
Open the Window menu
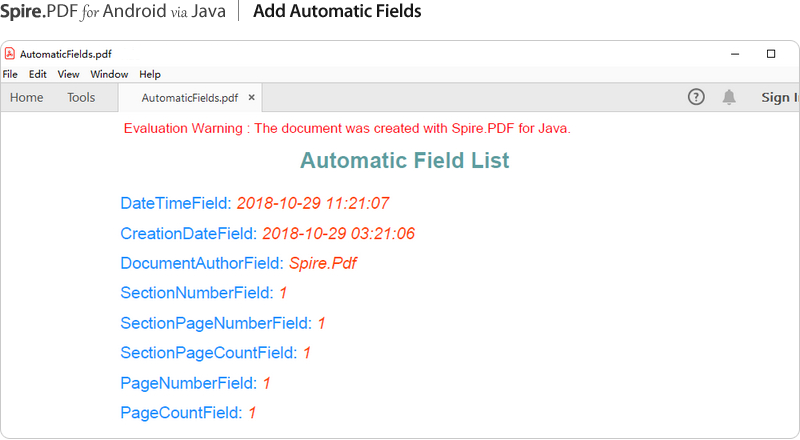point(109,74)
